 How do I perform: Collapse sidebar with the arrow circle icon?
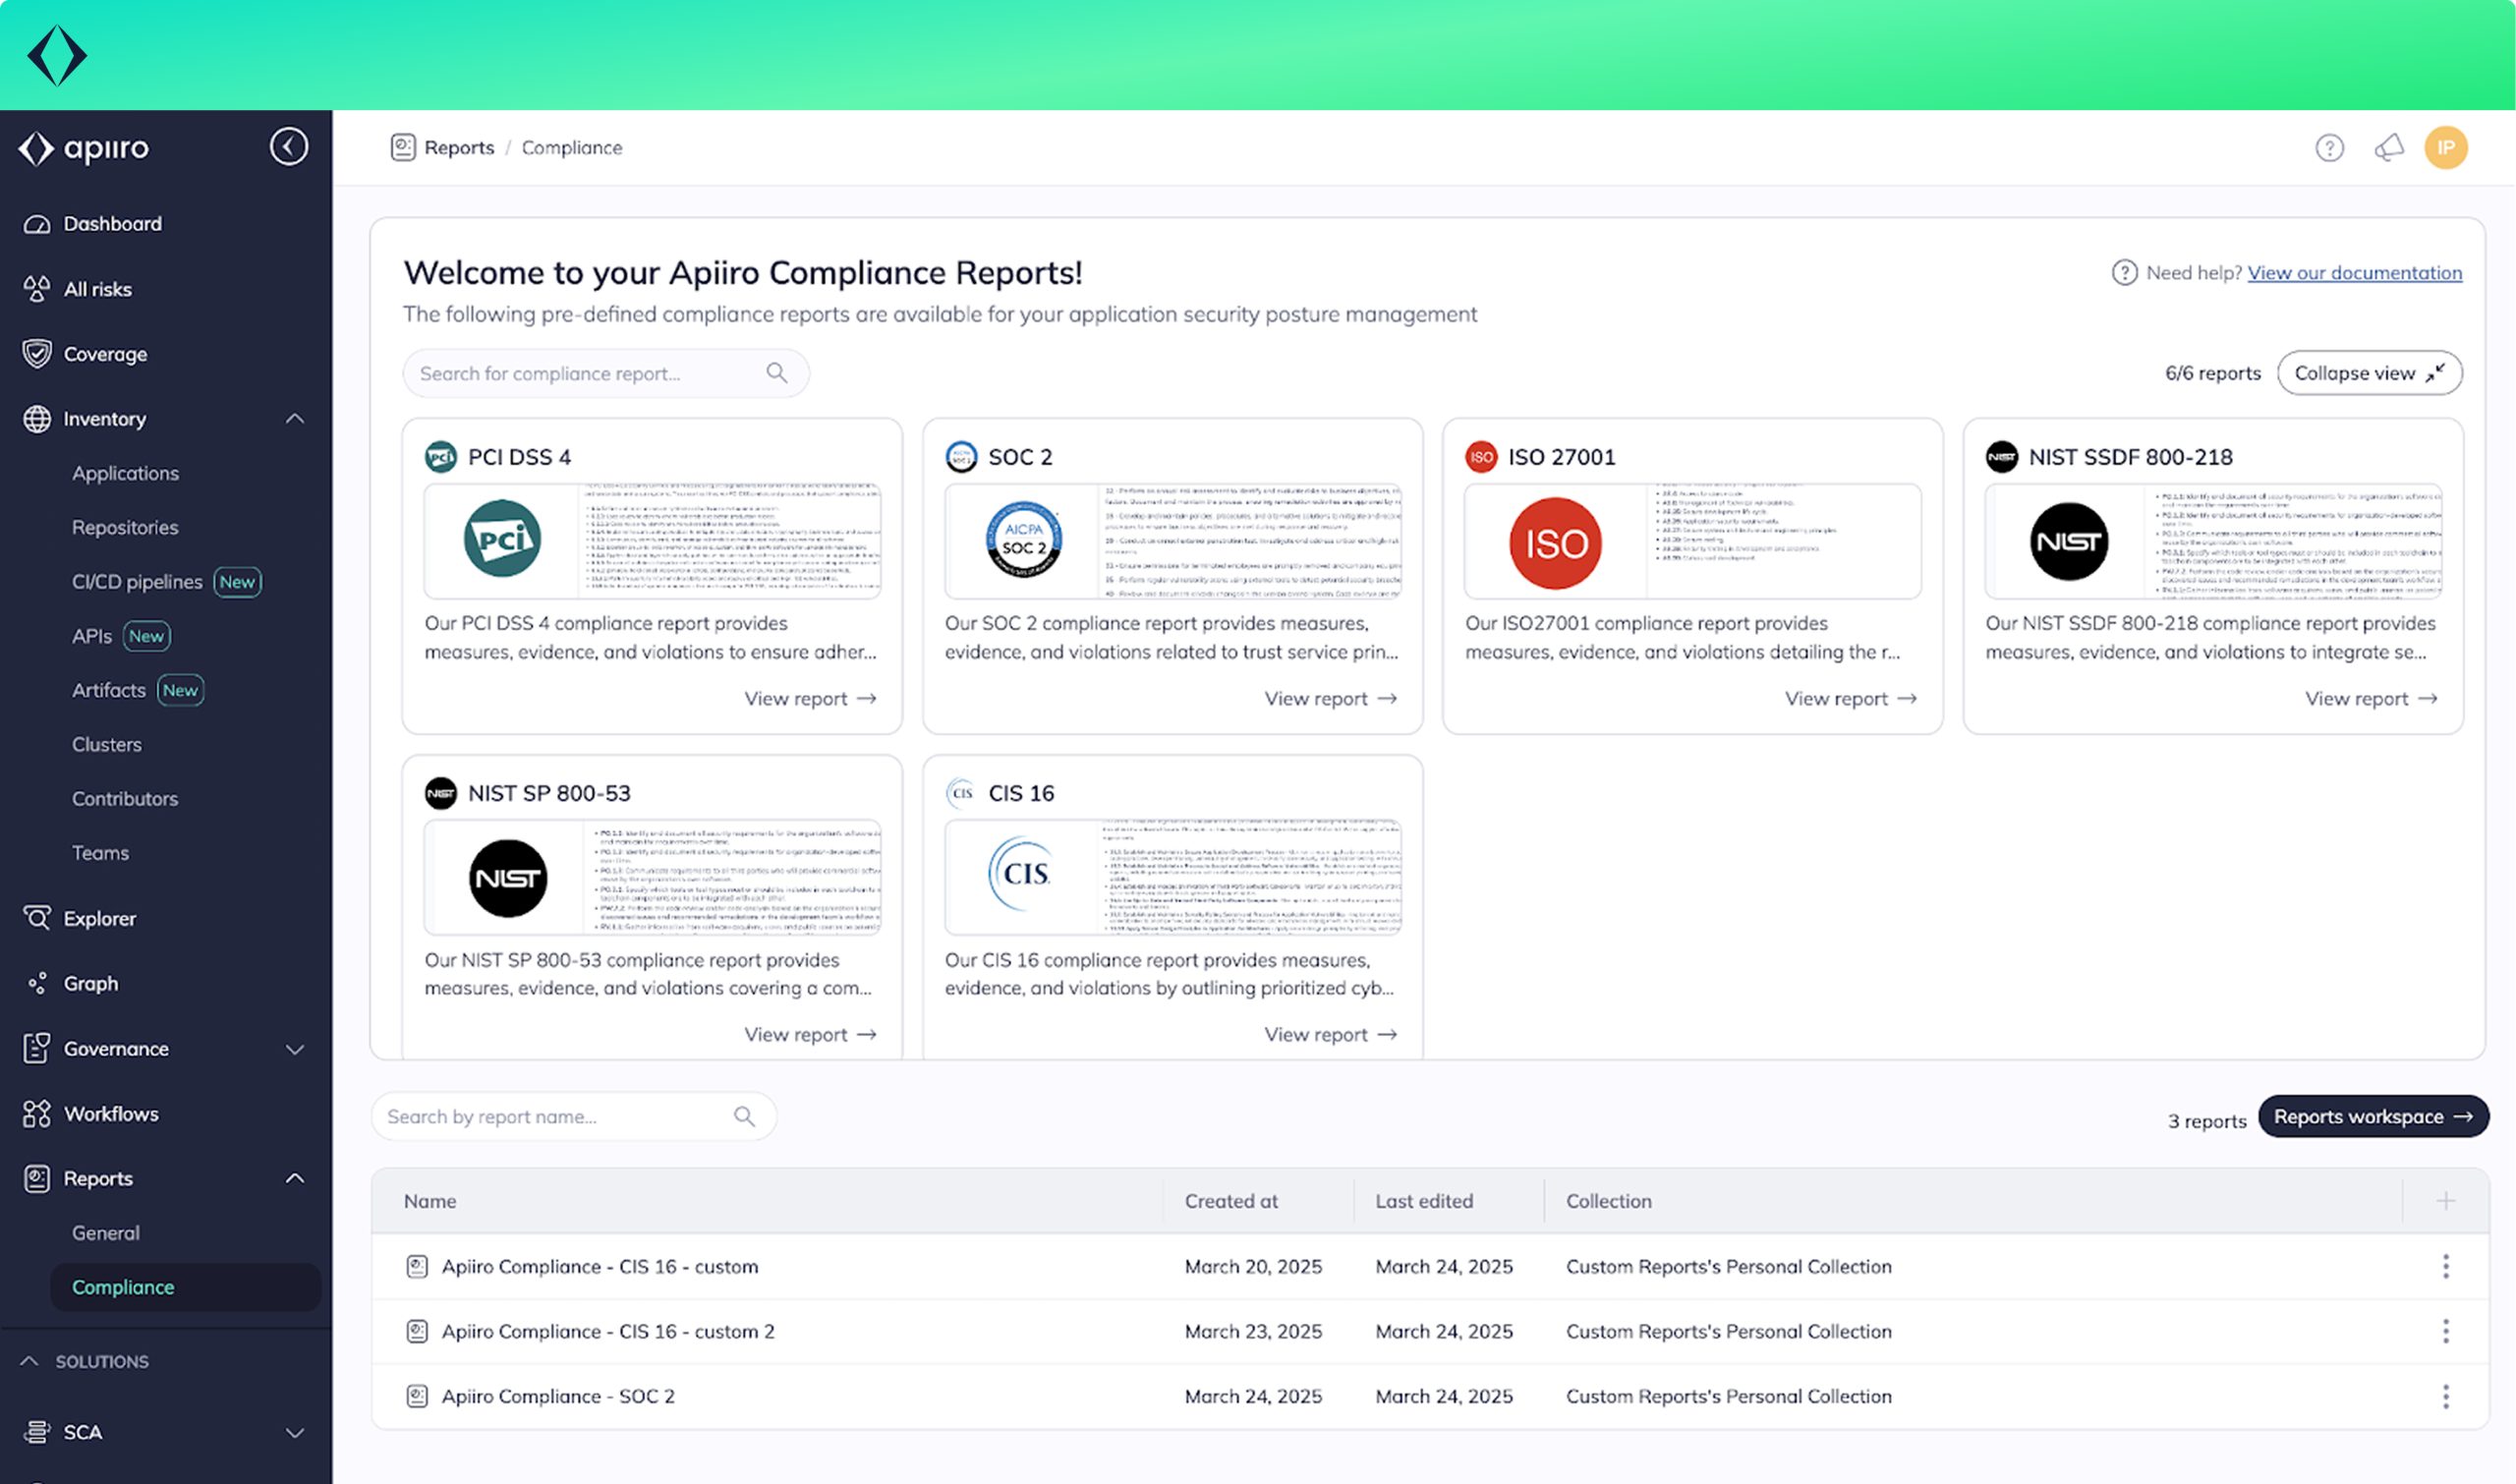(x=288, y=147)
